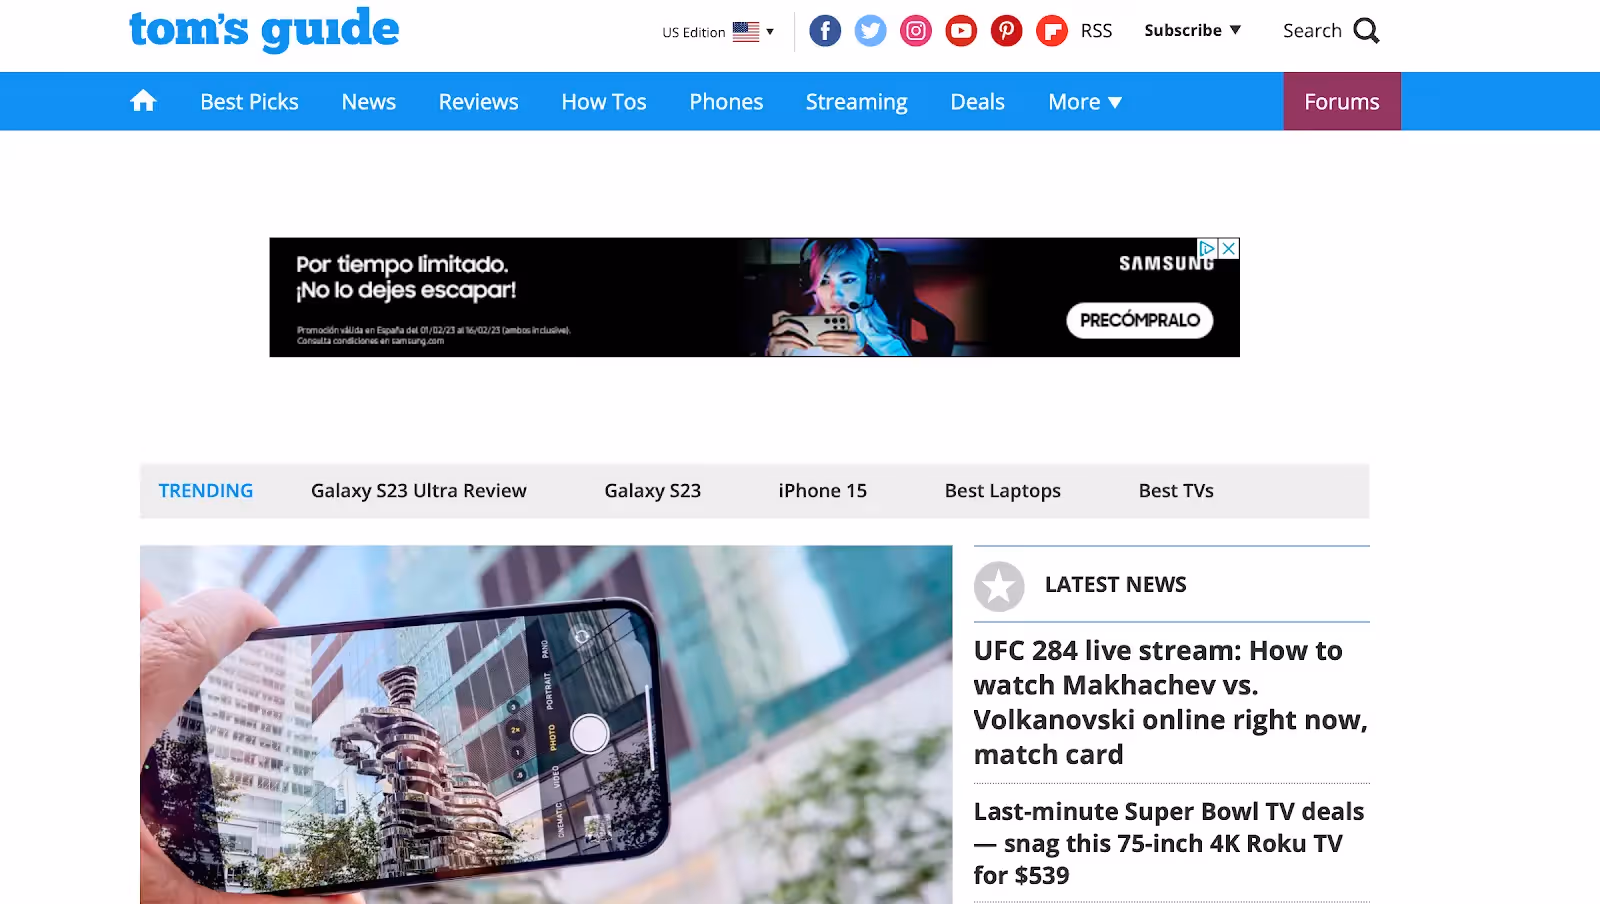Open the Reviews navigation tab
The image size is (1600, 904).
click(x=478, y=102)
